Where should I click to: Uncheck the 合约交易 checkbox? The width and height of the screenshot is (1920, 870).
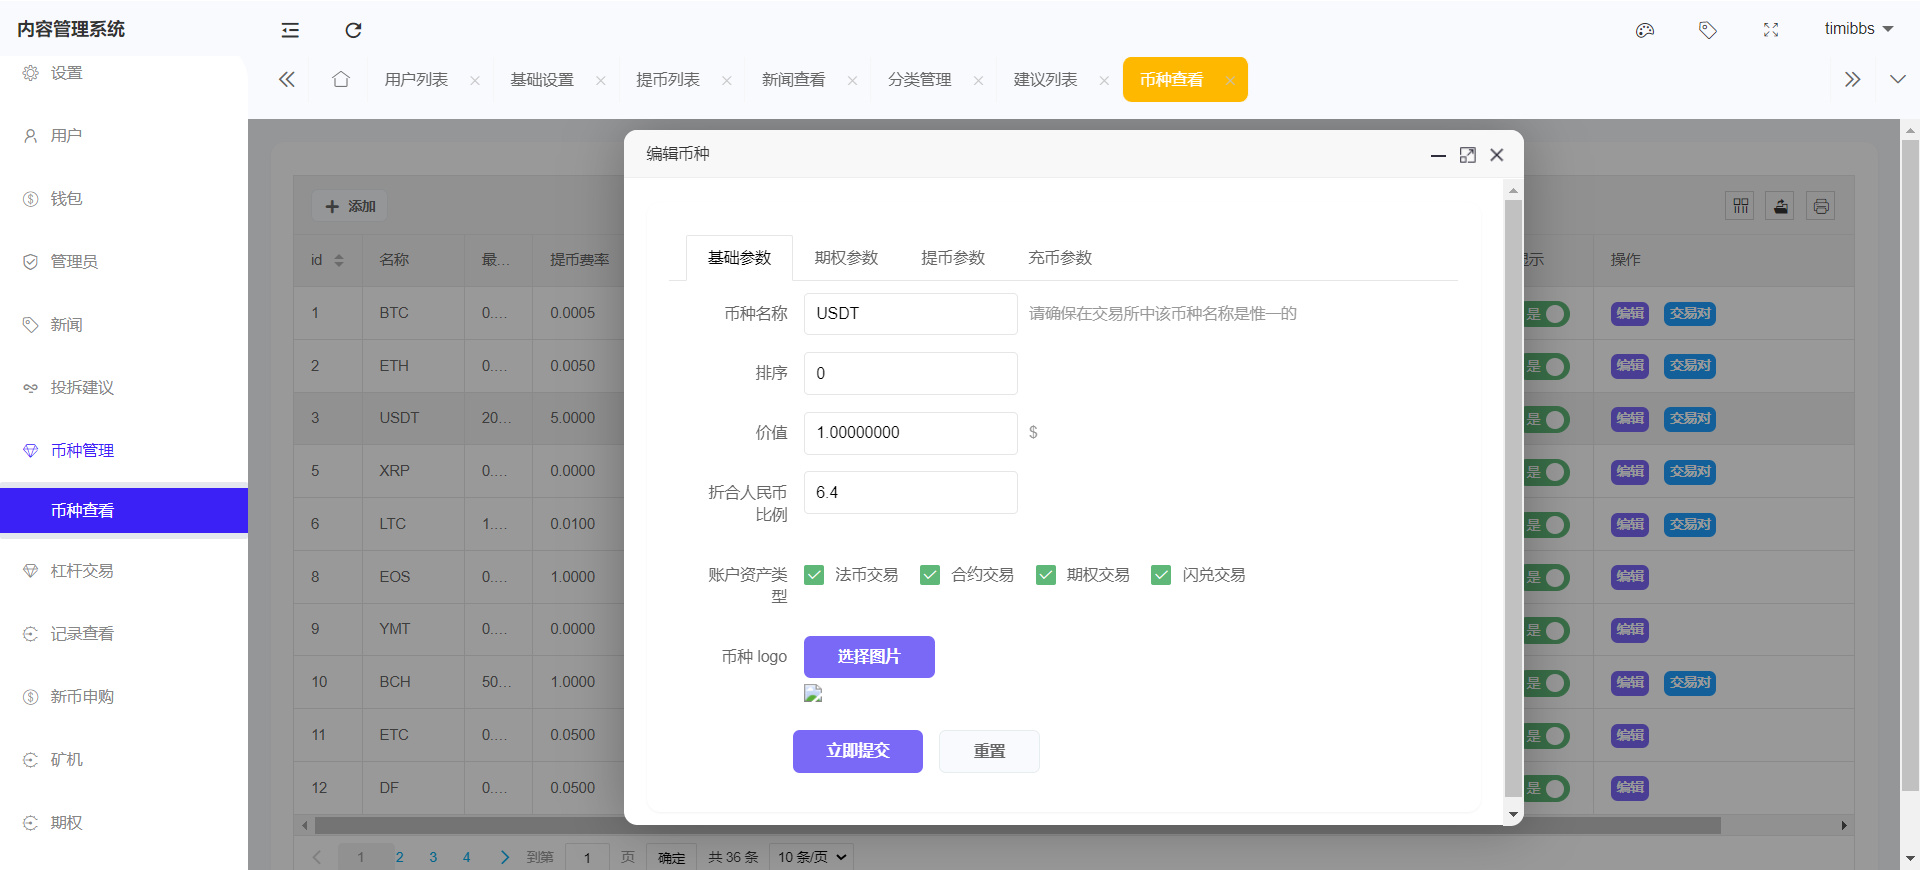point(930,575)
